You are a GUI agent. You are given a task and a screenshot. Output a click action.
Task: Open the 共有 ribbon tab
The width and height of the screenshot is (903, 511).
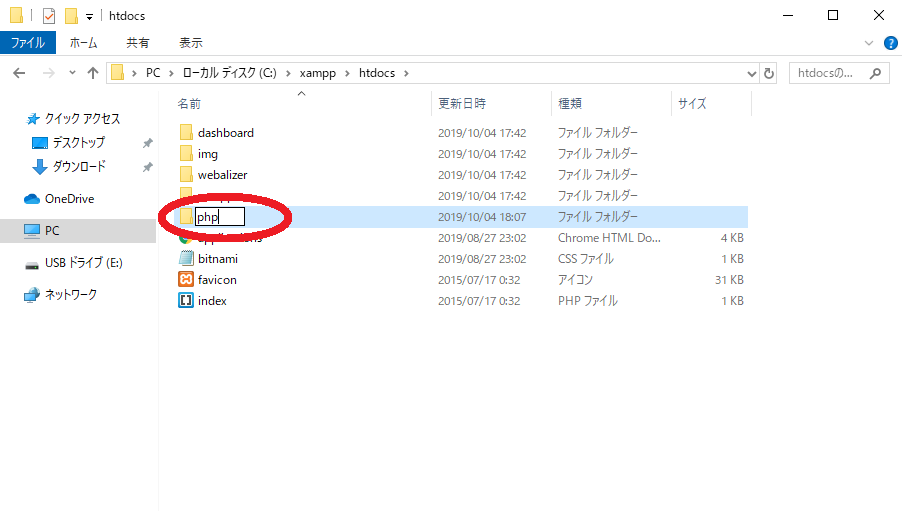[138, 43]
